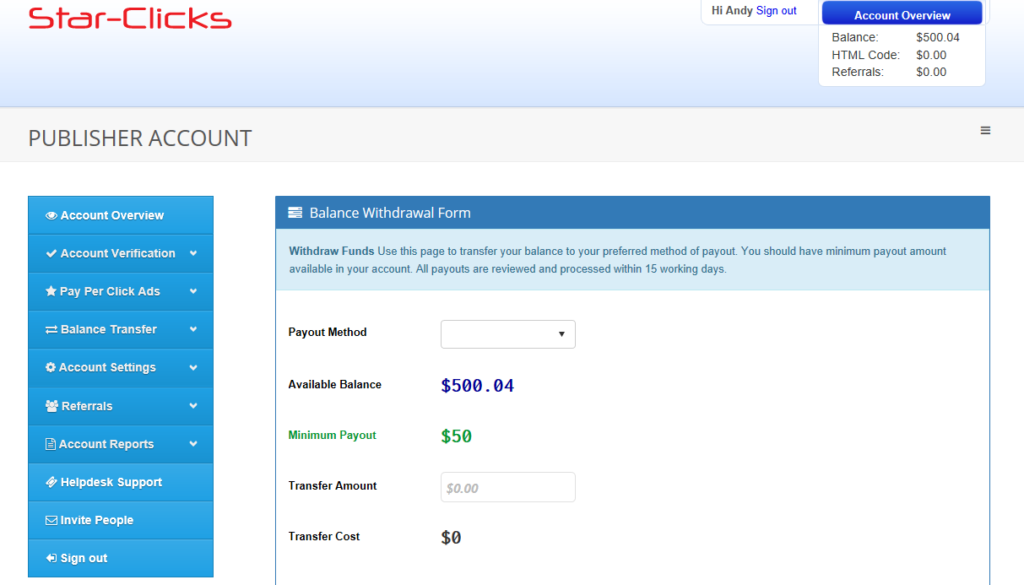
Task: Click the eye icon beside Account Overview
Action: tap(51, 215)
